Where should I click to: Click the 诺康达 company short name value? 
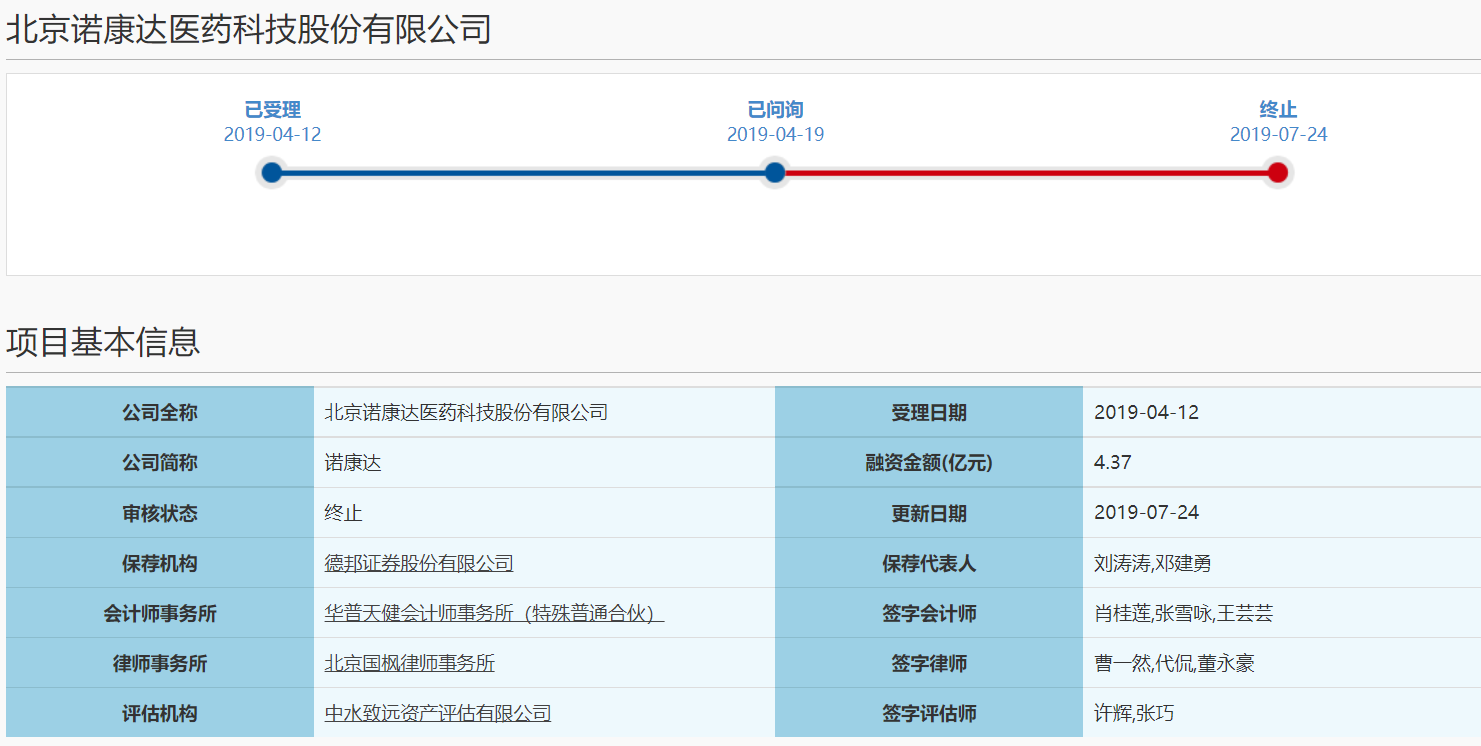pyautogui.click(x=353, y=463)
